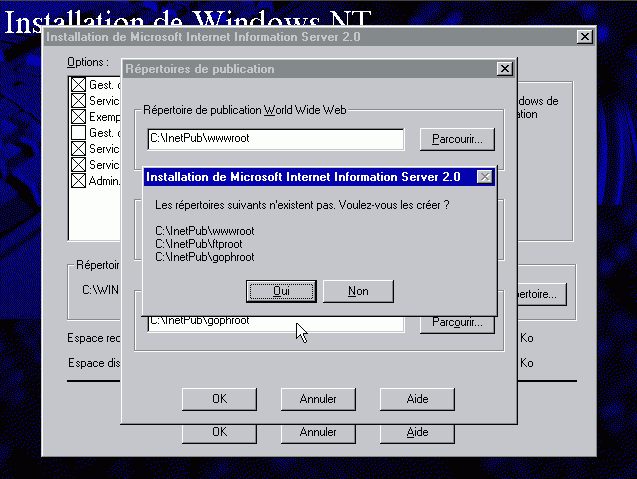637x479 pixels.
Task: Click Parcourir next to the gophroot path
Action: pyautogui.click(x=457, y=323)
